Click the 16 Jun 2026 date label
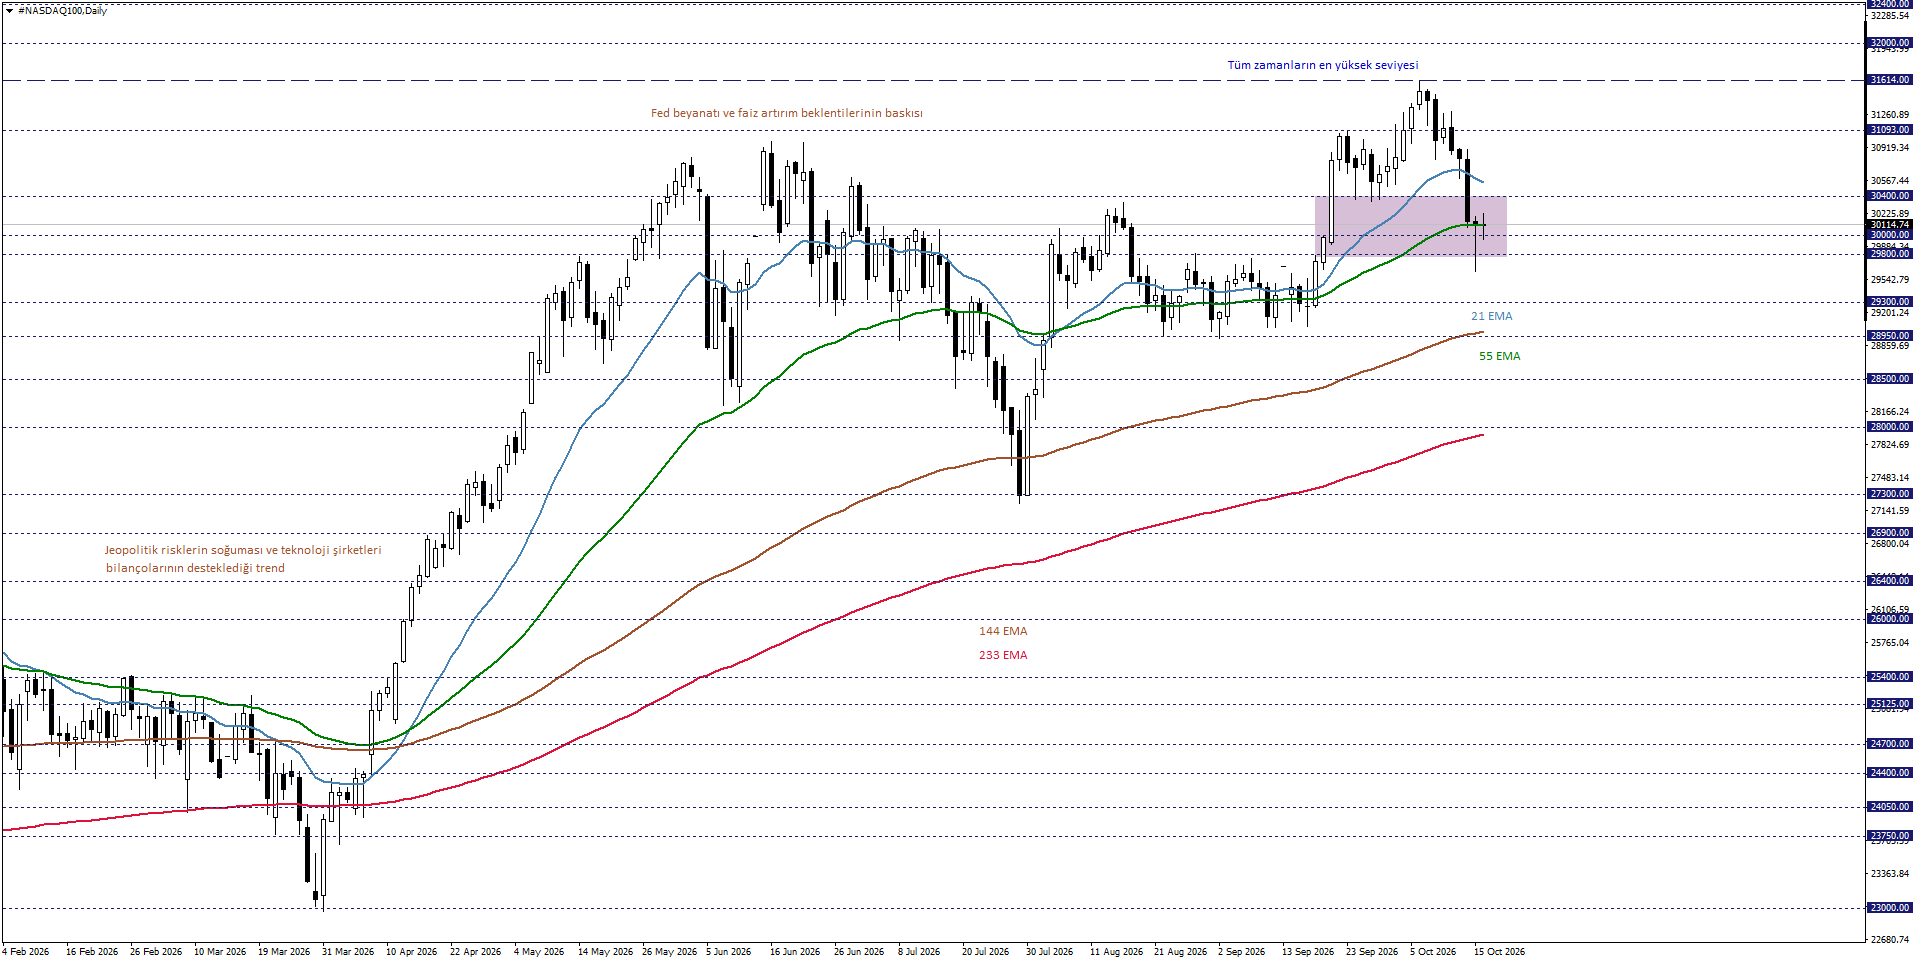Viewport: 1916px width, 963px height. tap(795, 952)
